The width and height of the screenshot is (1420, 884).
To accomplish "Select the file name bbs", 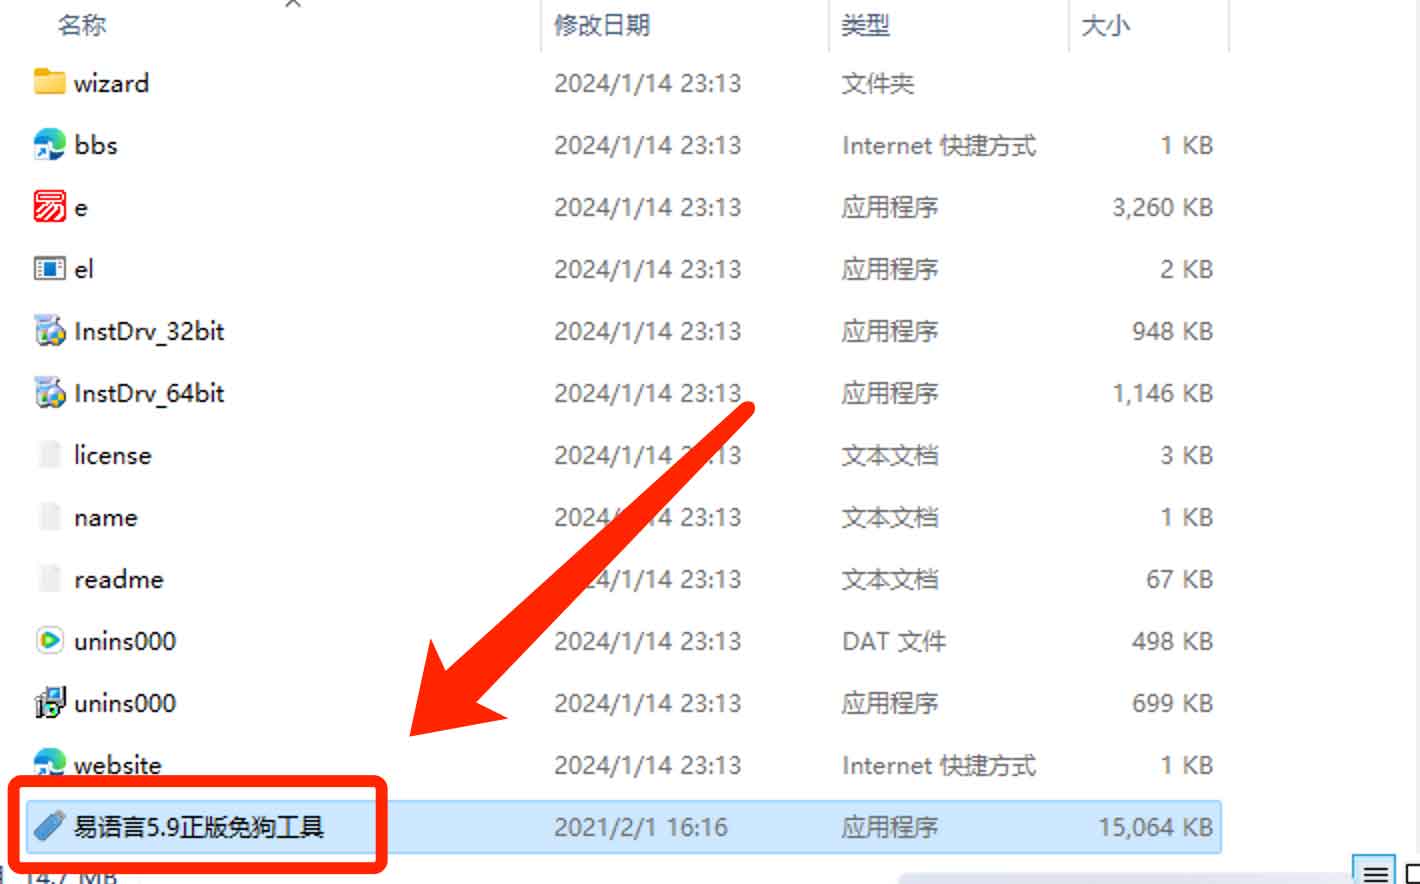I will [x=96, y=145].
